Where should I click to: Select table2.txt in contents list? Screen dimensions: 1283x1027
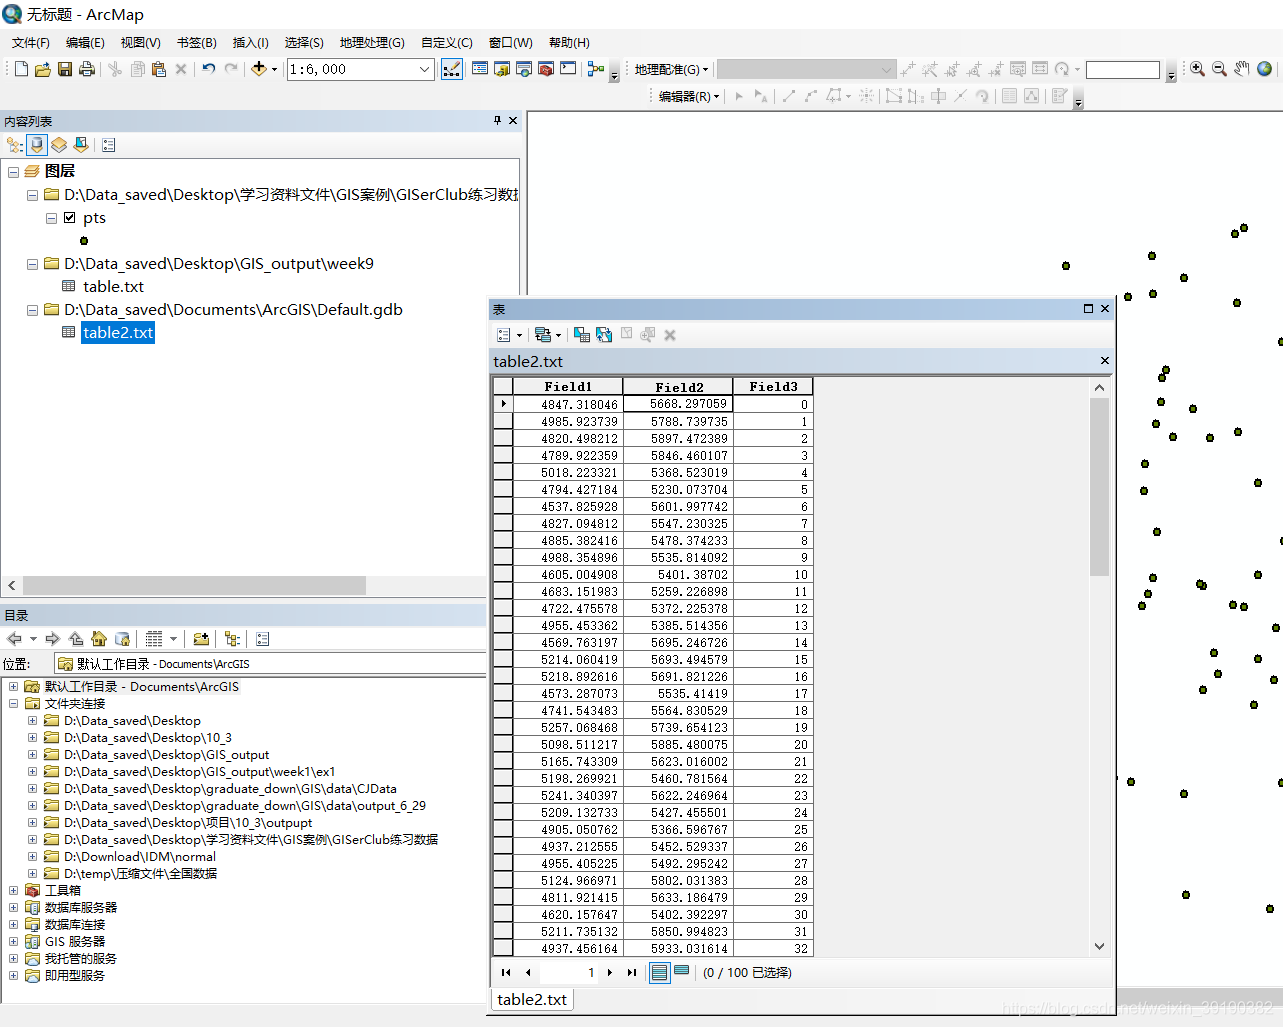coord(118,333)
